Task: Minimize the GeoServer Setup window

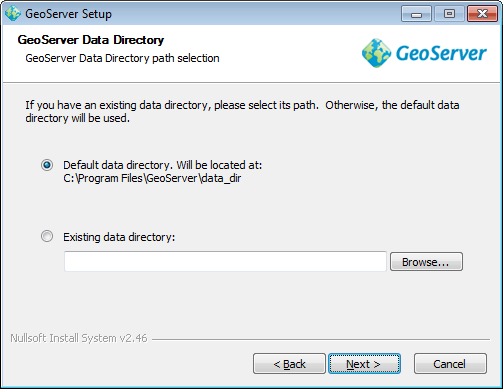Action: point(416,14)
